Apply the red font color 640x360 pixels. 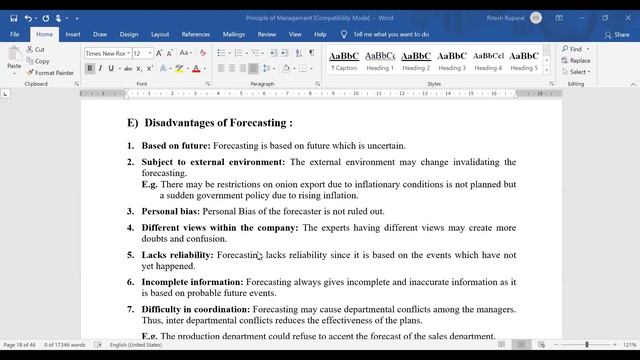point(196,69)
